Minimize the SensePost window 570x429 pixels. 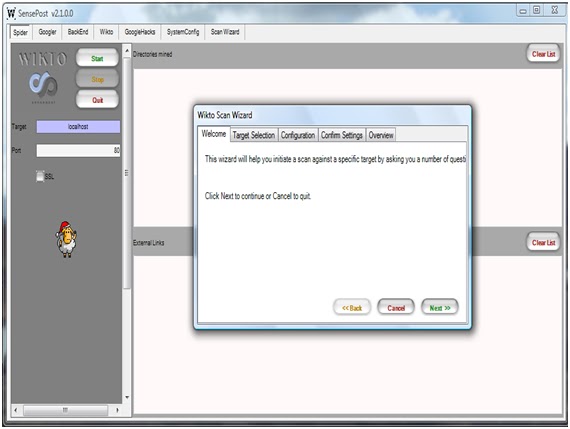click(x=523, y=11)
